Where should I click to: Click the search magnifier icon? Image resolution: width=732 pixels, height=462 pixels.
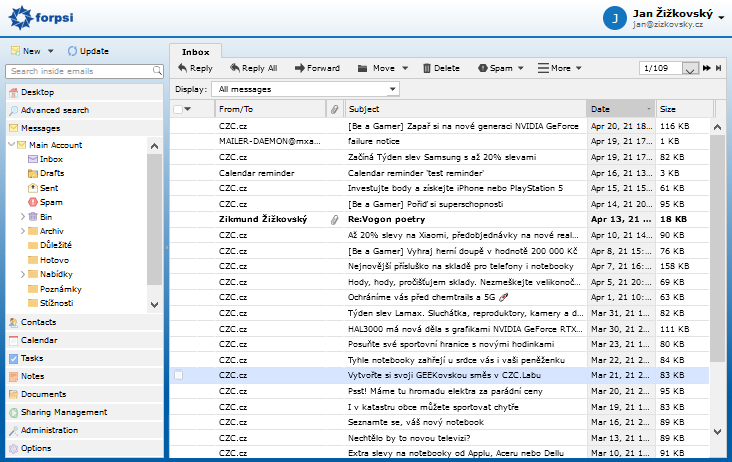[157, 71]
